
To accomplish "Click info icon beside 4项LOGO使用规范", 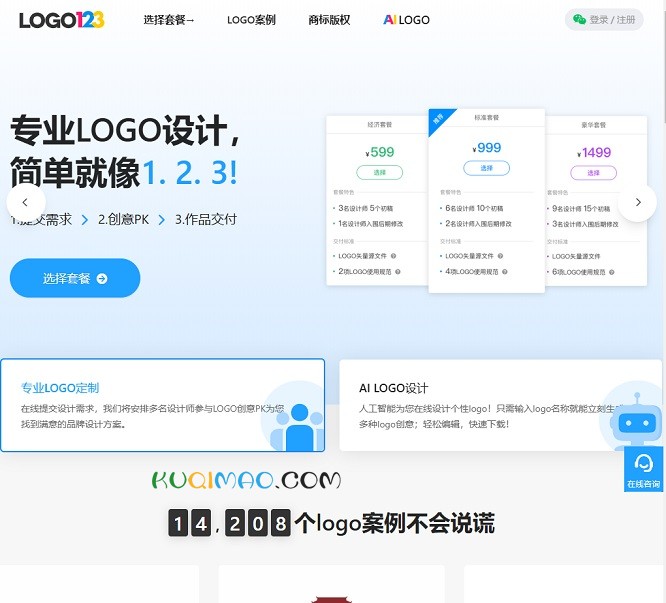I will pyautogui.click(x=505, y=272).
